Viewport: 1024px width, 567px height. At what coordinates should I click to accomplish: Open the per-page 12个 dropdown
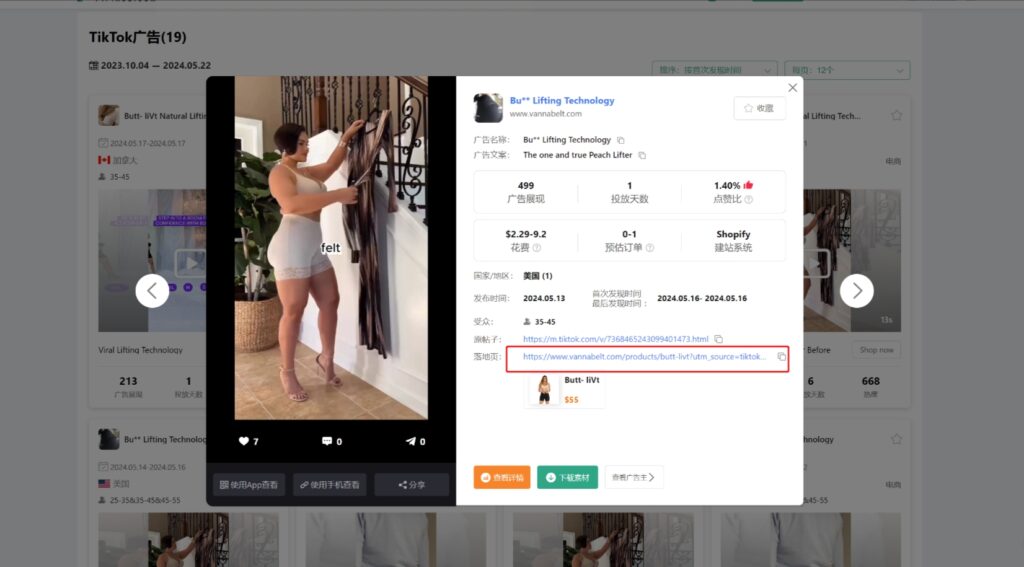coord(847,70)
